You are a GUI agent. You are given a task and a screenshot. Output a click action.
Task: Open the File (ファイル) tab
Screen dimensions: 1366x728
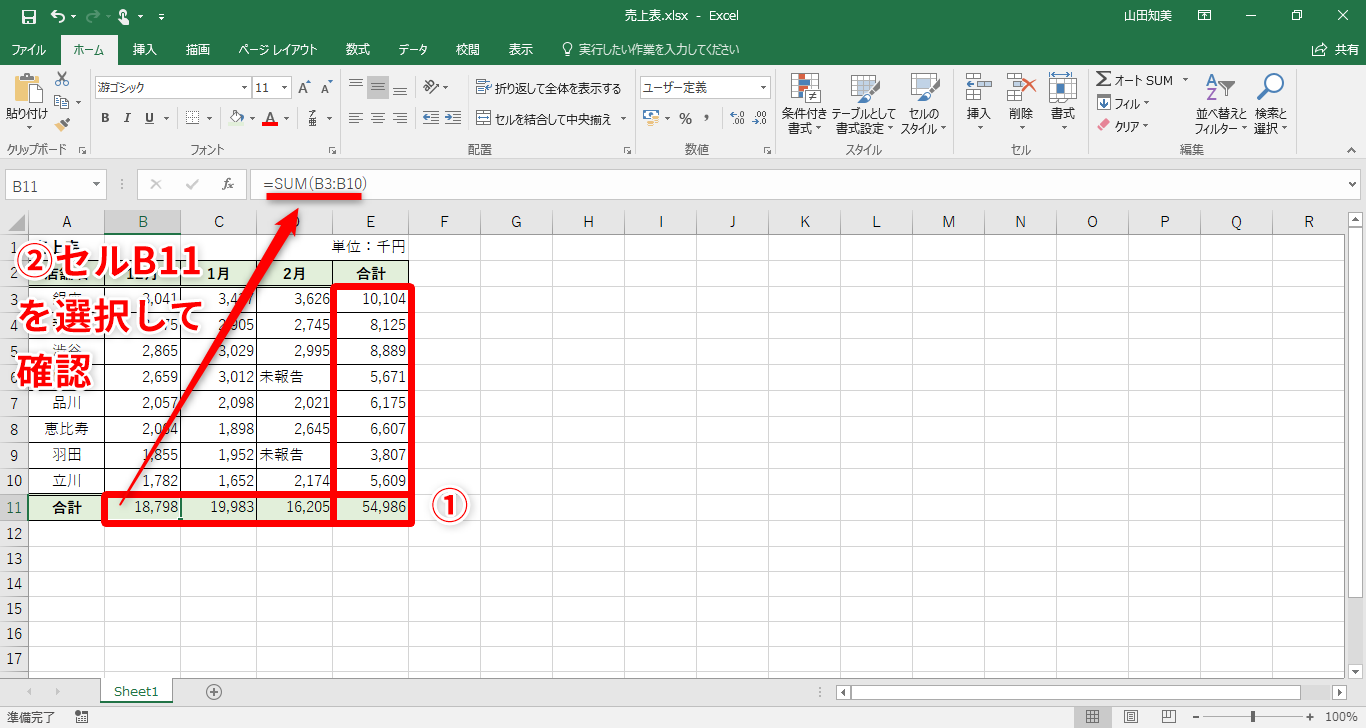pos(29,49)
